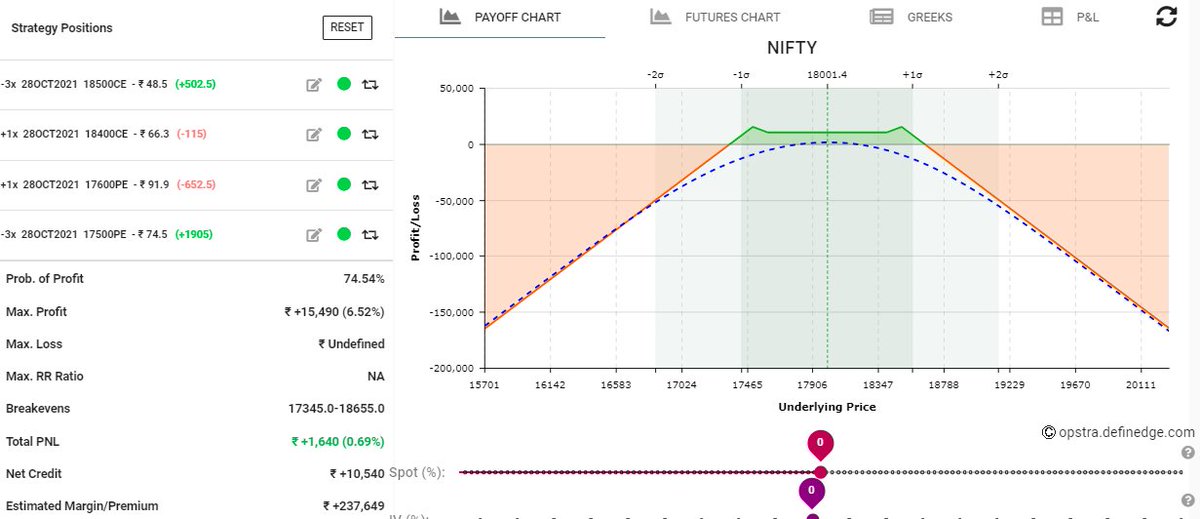Viewport: 1200px width, 519px height.
Task: Toggle green dot for 18500CE leg
Action: pos(344,84)
